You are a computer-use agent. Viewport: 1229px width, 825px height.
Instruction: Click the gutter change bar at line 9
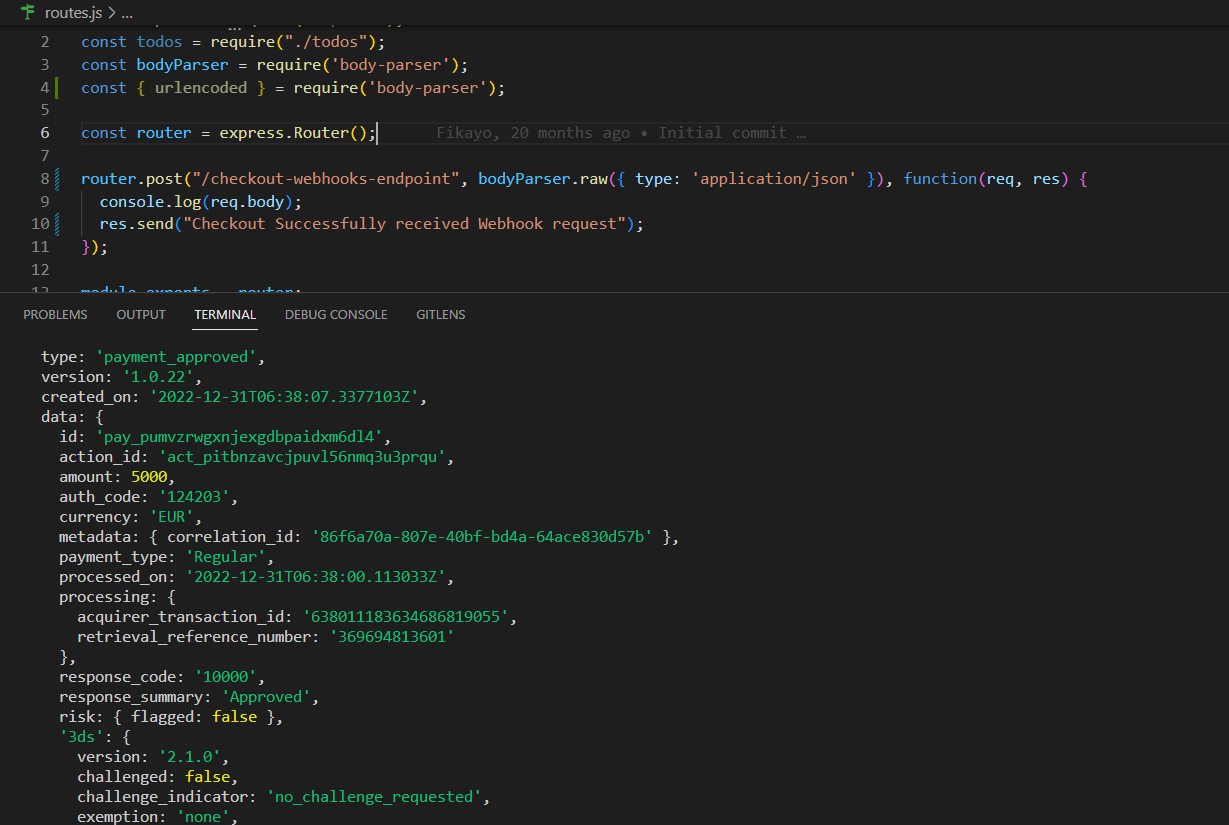59,200
